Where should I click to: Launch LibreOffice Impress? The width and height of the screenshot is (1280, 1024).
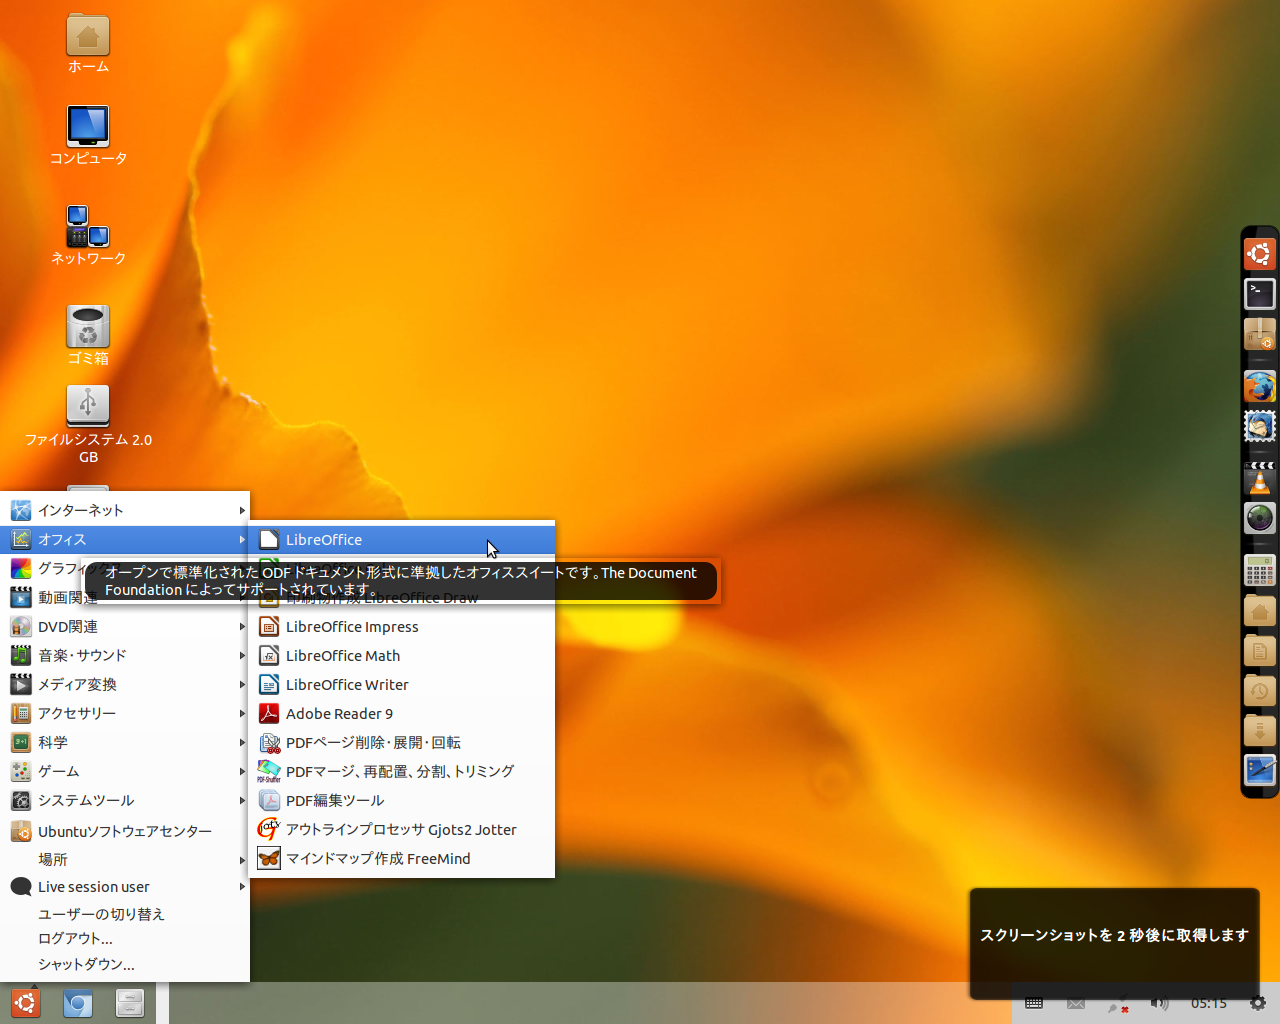402,627
